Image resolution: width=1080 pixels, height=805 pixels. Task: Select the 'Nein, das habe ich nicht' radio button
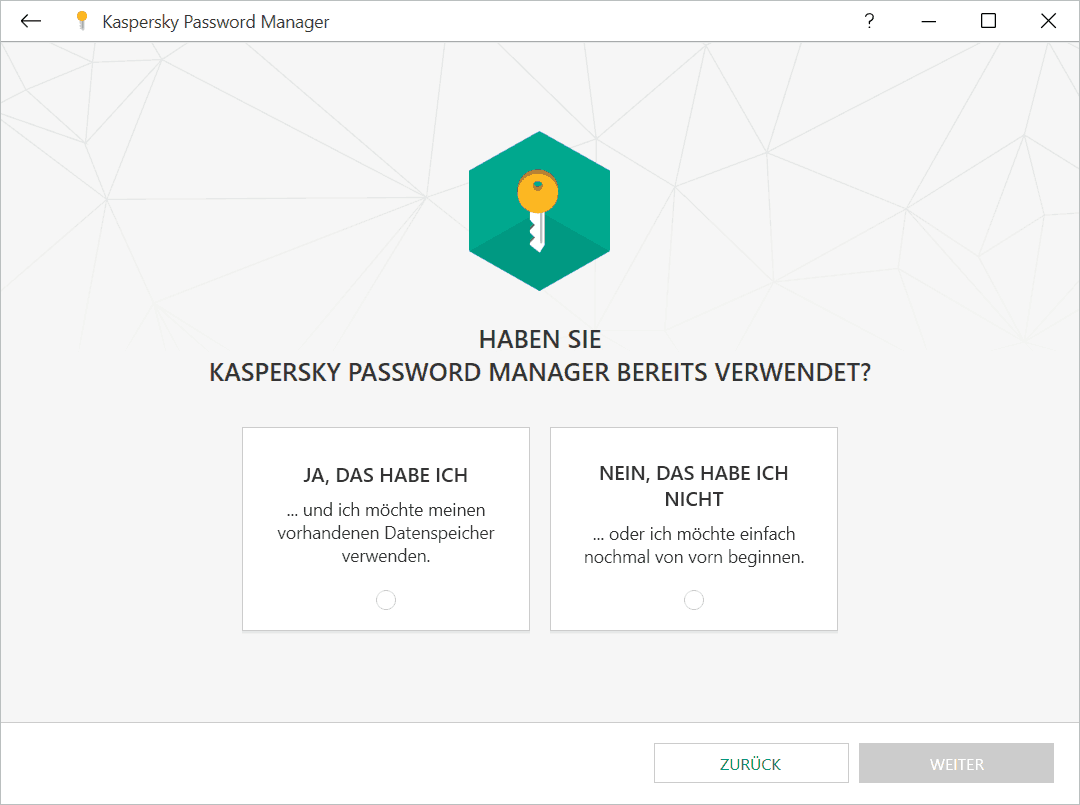pyautogui.click(x=694, y=600)
